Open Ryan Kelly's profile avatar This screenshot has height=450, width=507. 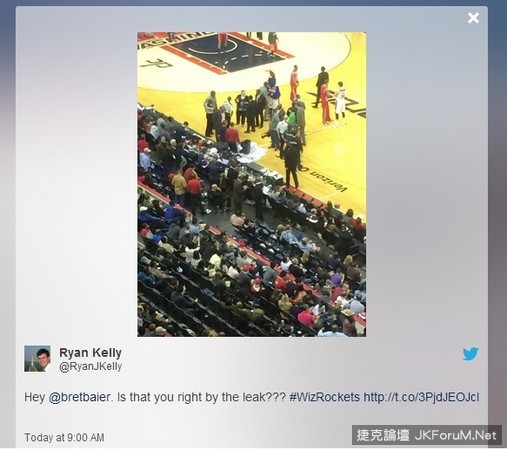tap(37, 359)
